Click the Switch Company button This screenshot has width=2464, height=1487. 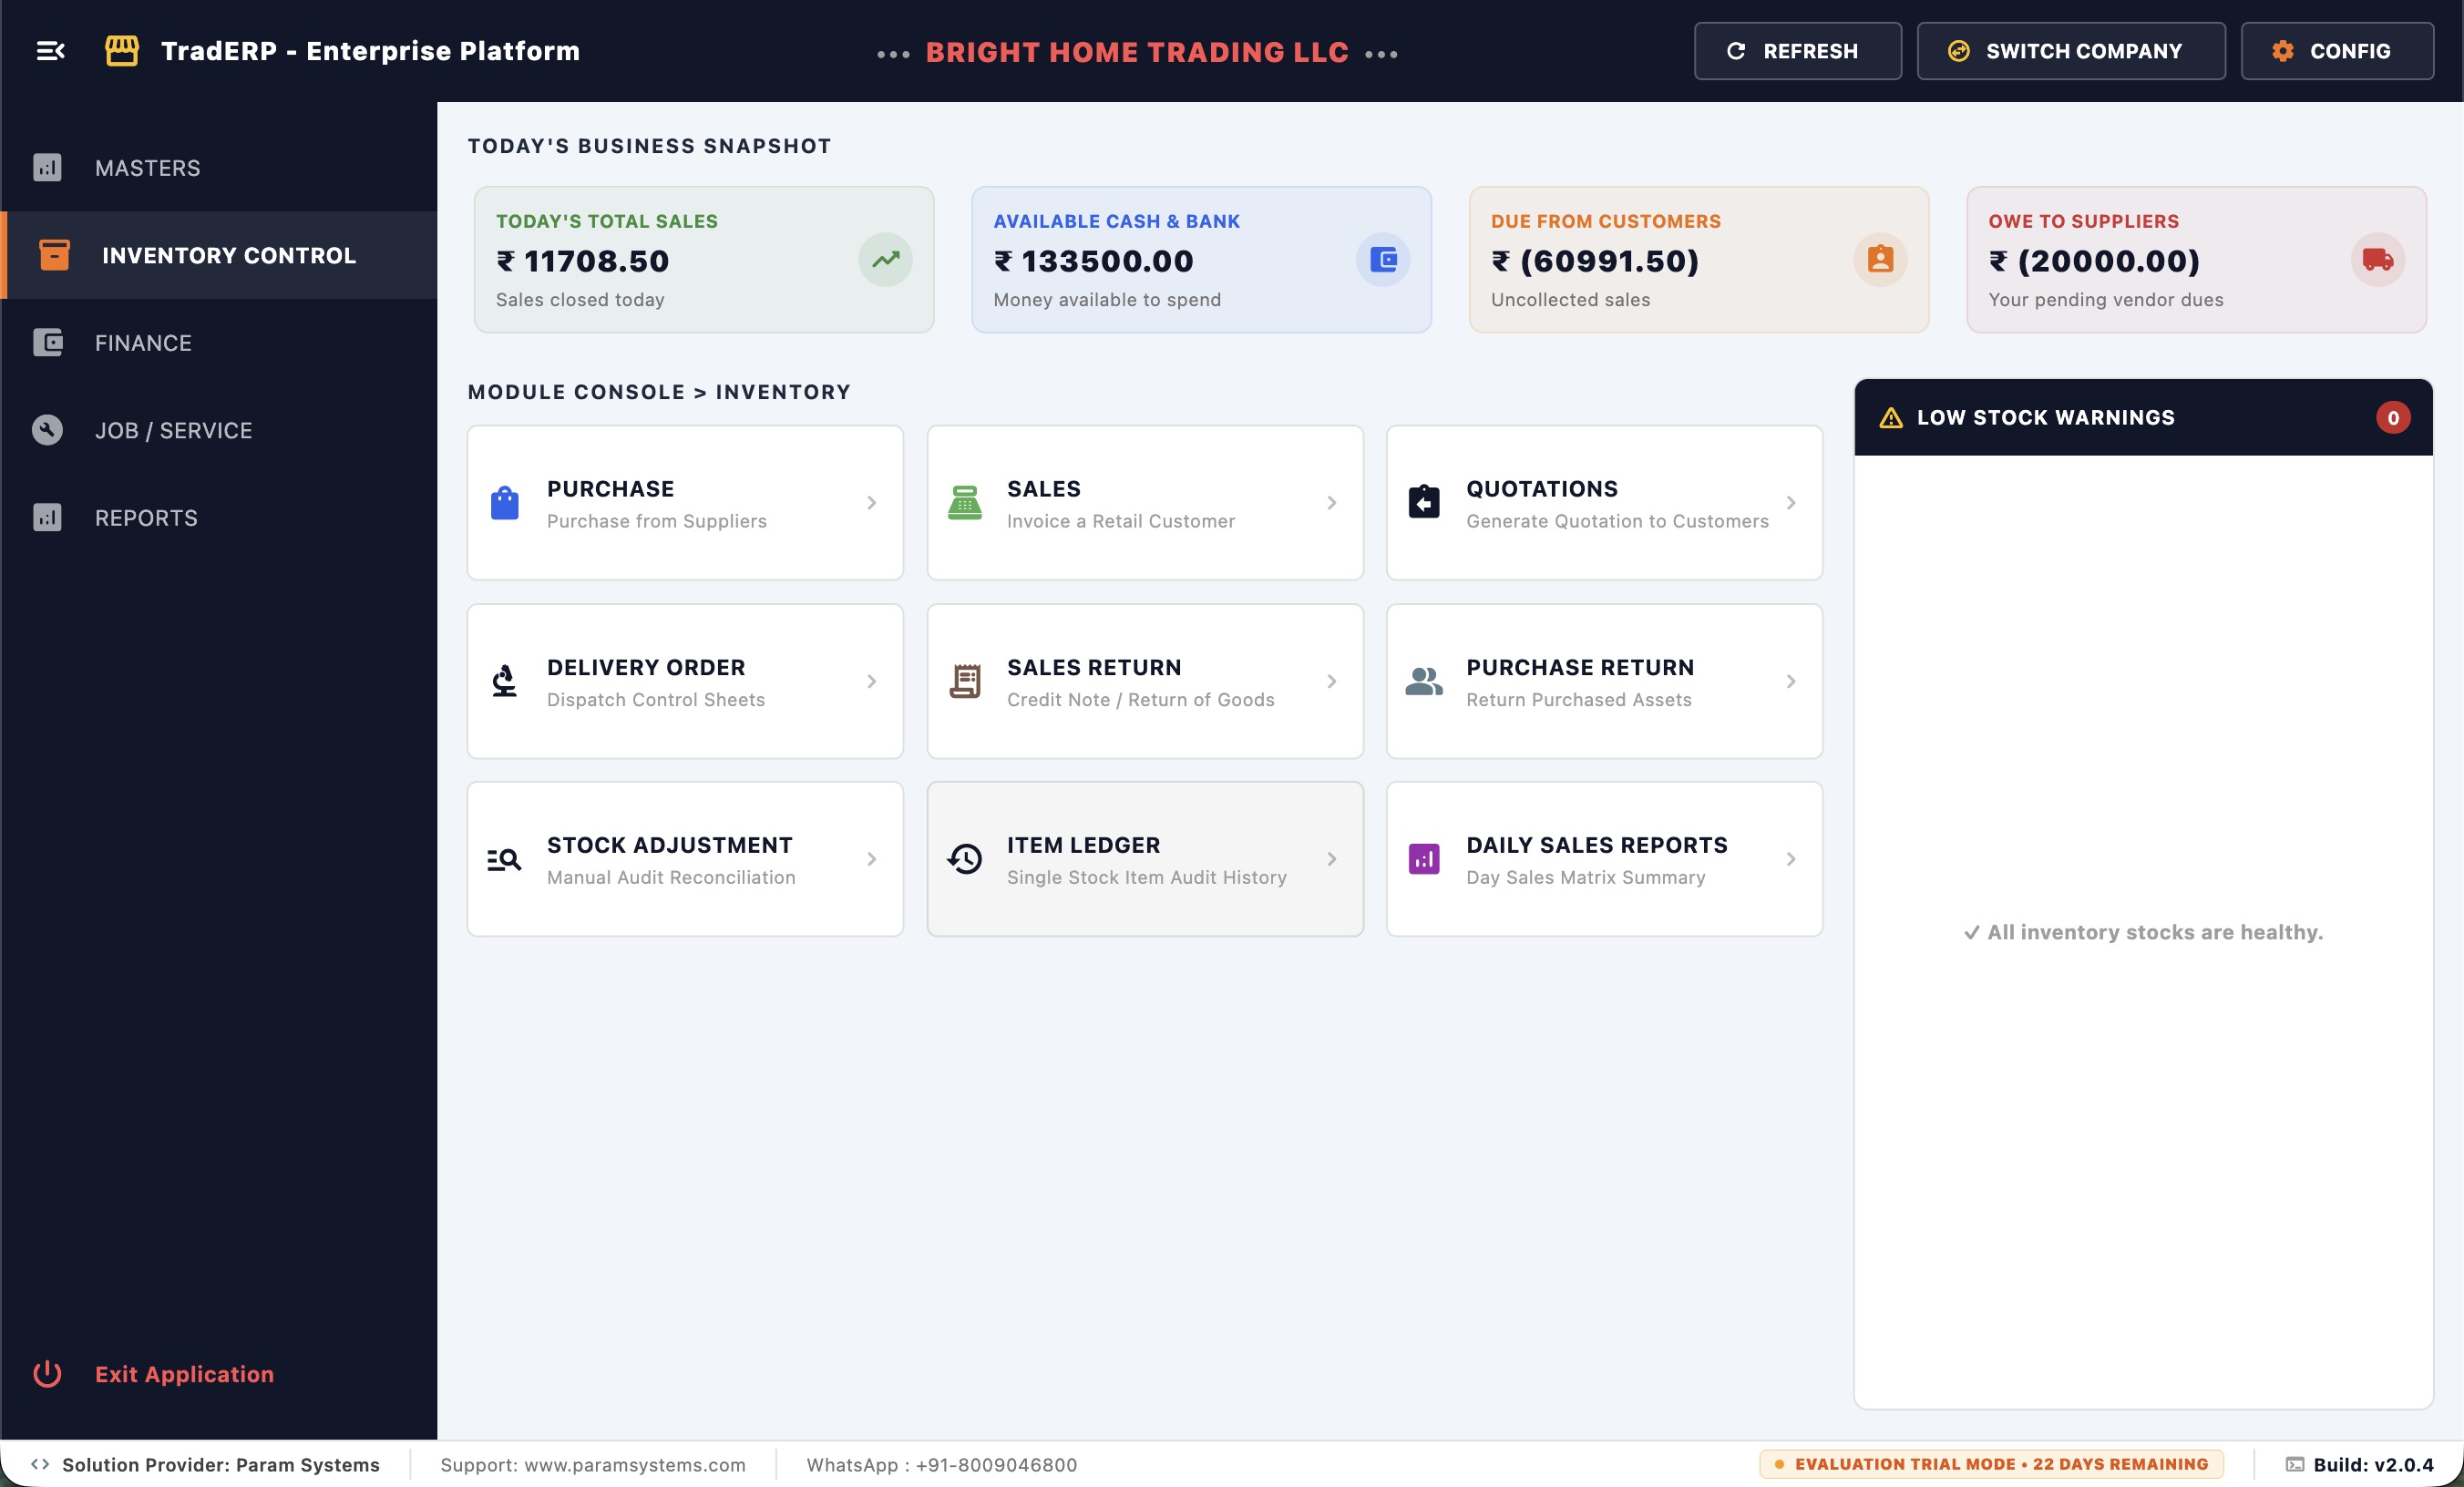2071,51
